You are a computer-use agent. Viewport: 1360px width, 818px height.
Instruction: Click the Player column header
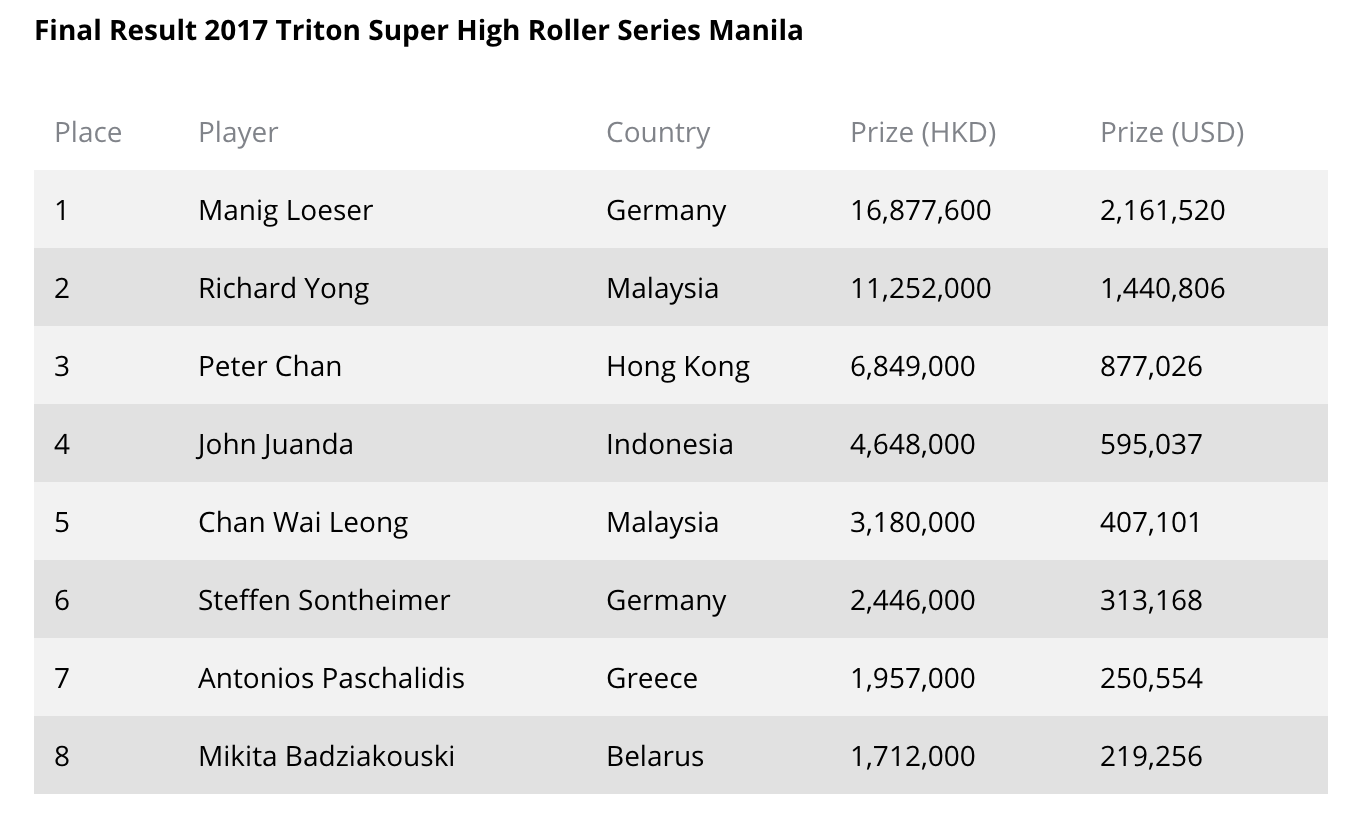coord(238,132)
